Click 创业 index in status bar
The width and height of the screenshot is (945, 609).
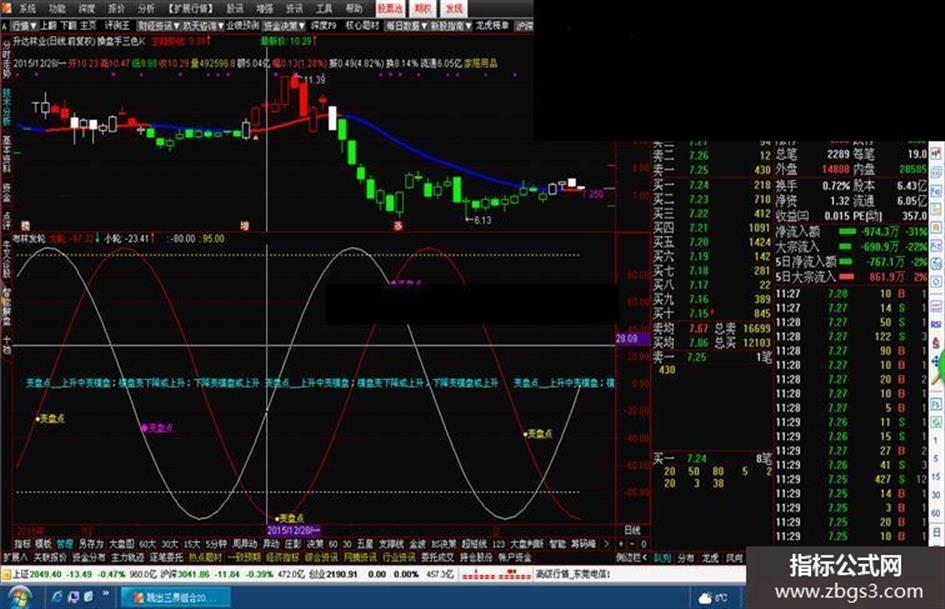pos(316,574)
